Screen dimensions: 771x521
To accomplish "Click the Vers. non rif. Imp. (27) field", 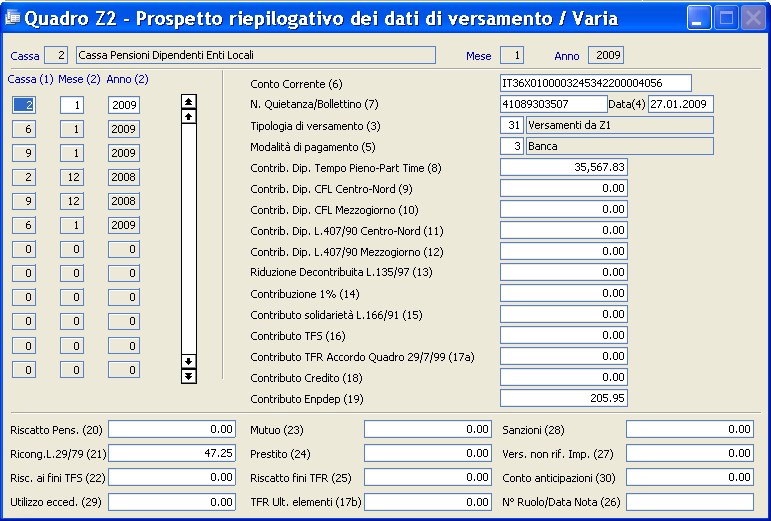I will click(x=690, y=453).
